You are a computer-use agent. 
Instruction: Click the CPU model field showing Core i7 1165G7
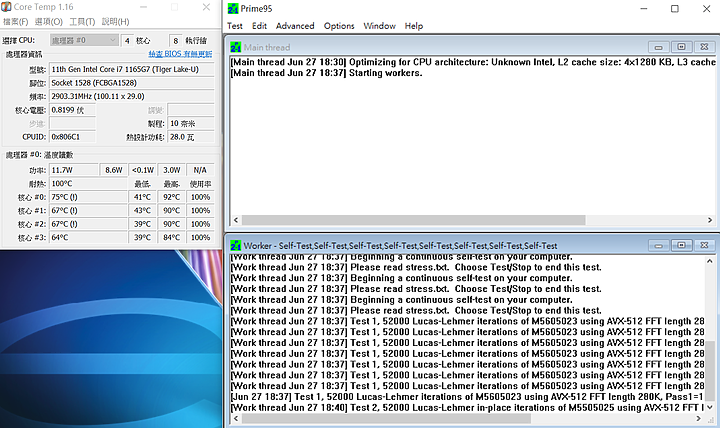pyautogui.click(x=131, y=69)
